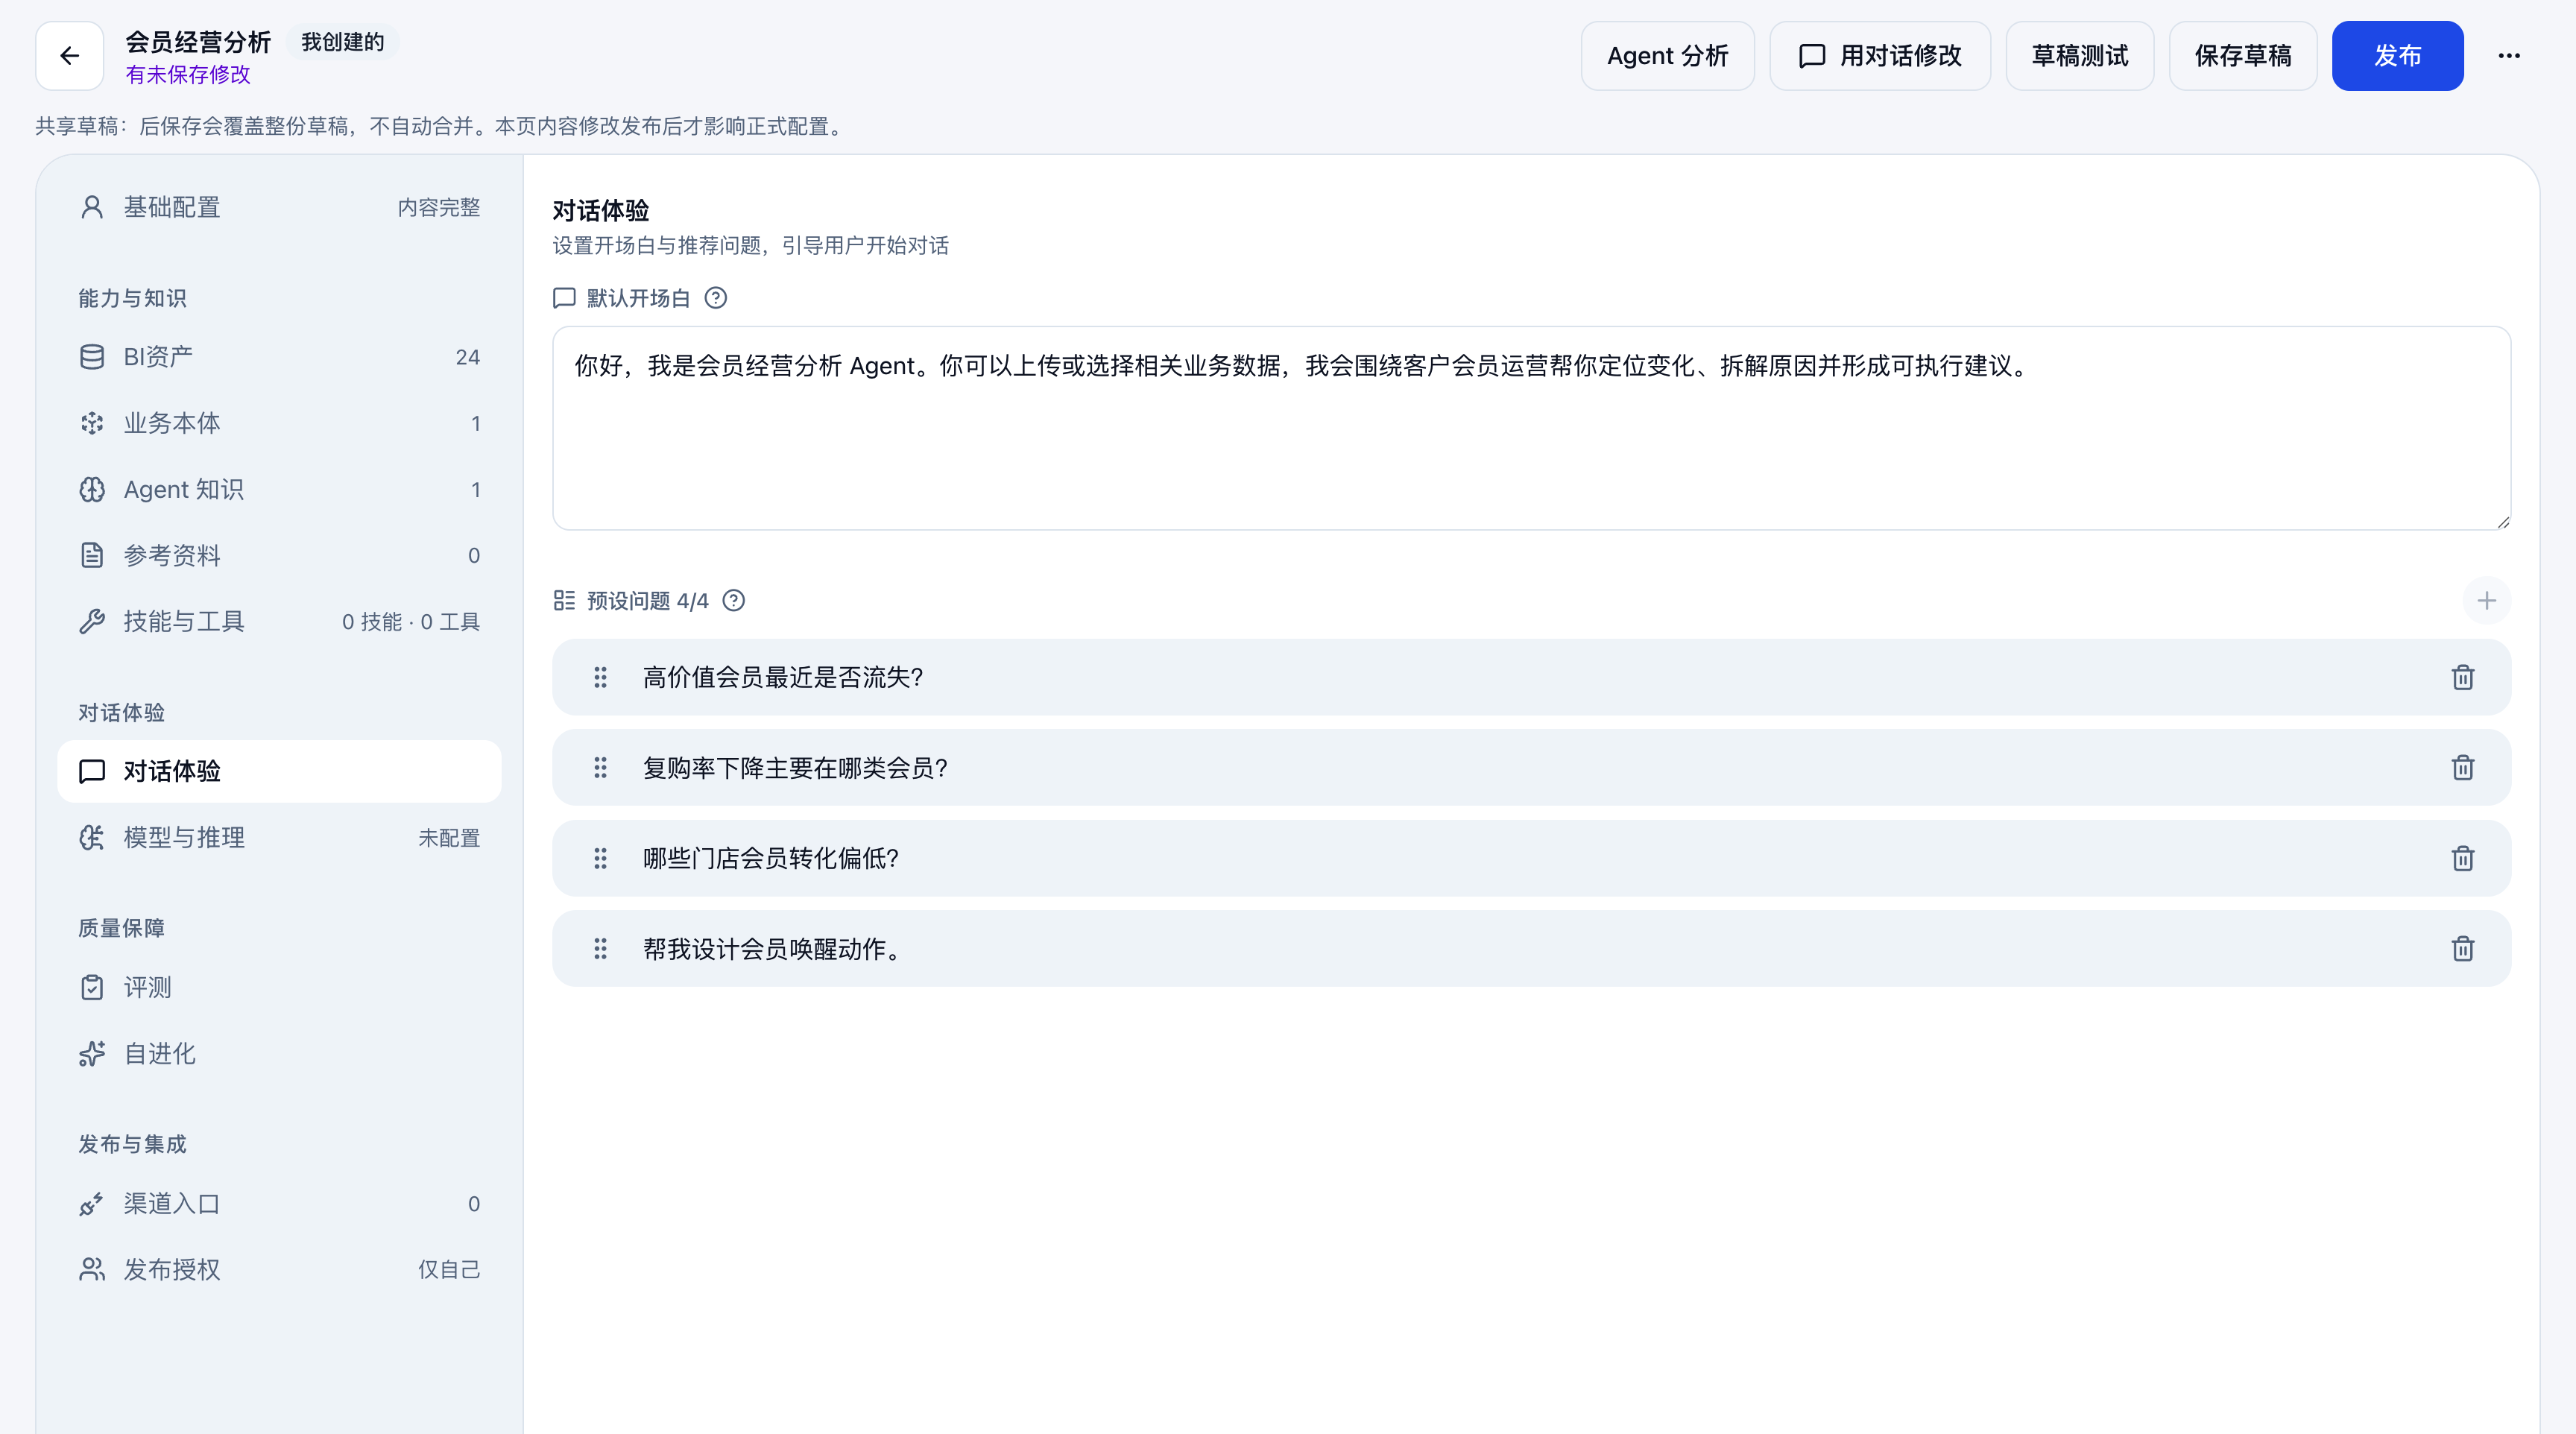
Task: Click the 内容完整 status label
Action: pyautogui.click(x=439, y=207)
